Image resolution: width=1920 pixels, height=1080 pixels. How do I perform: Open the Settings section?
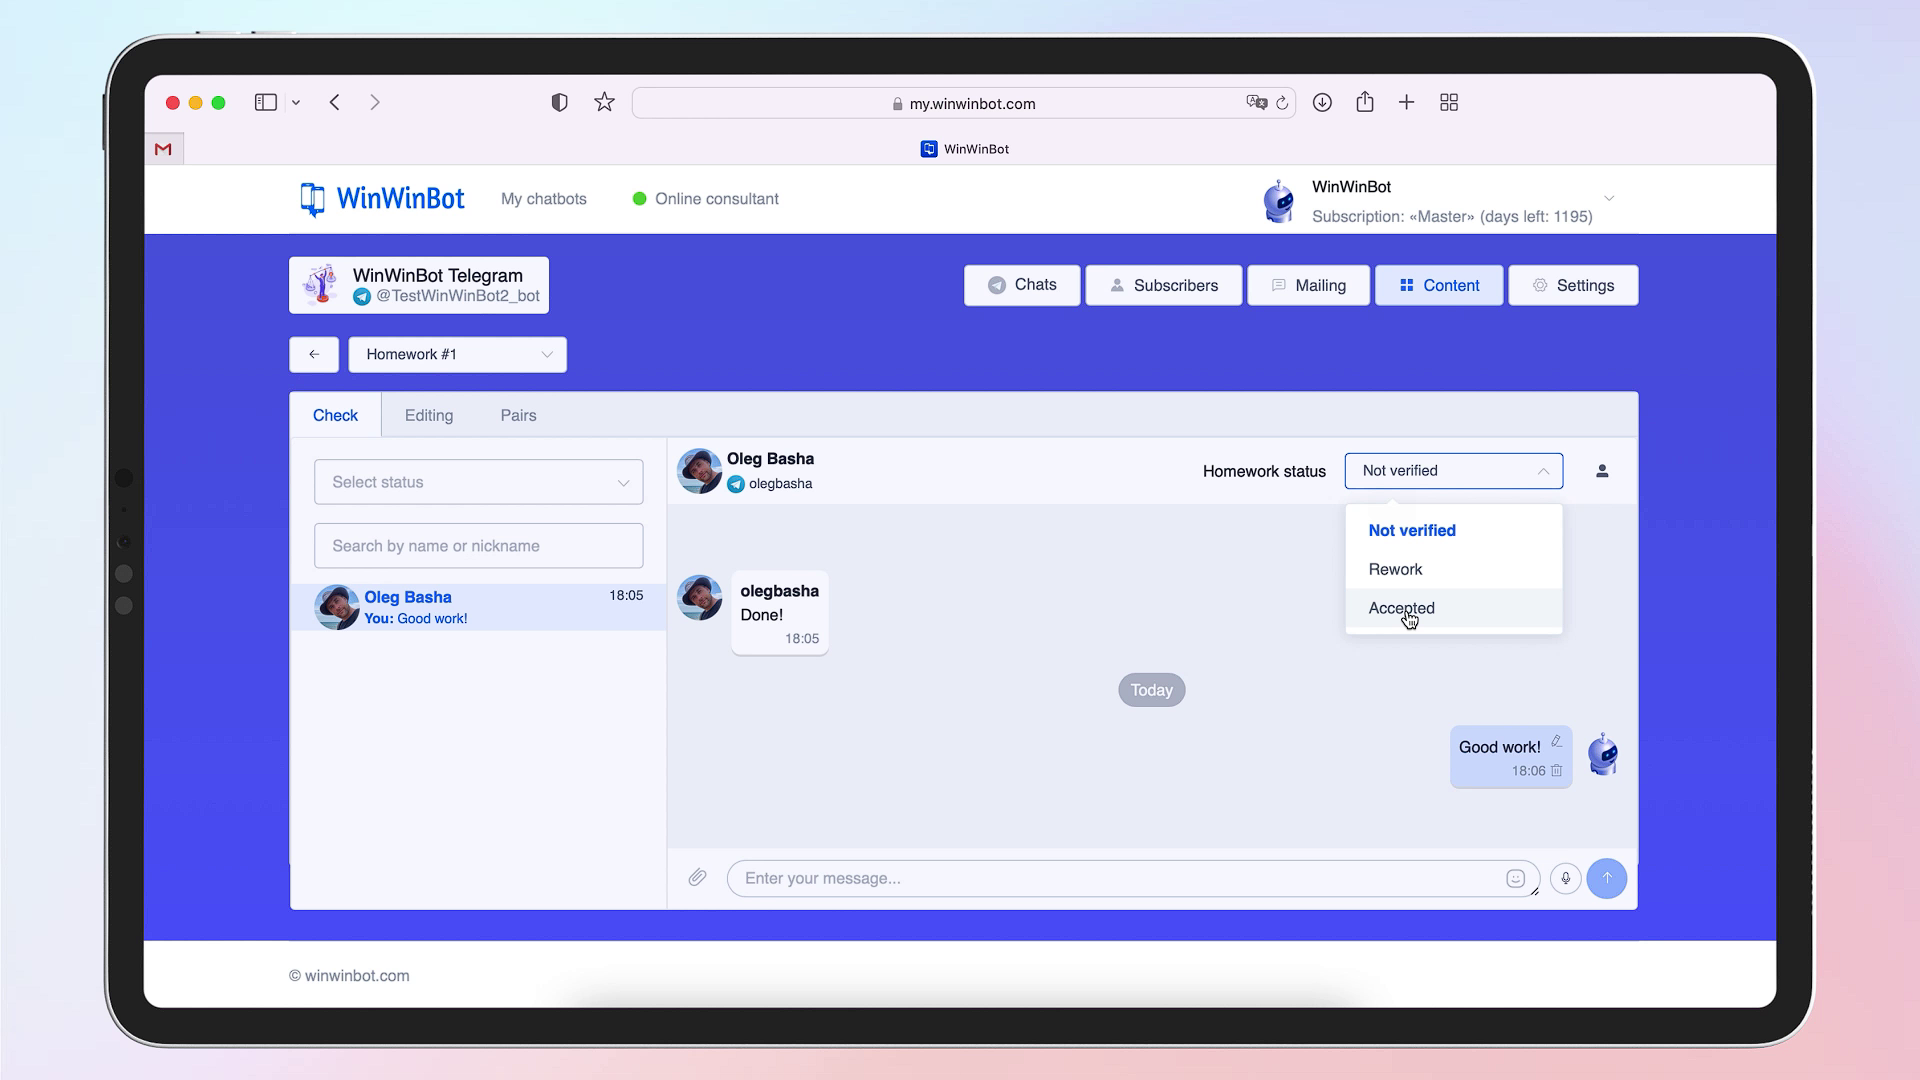point(1572,285)
